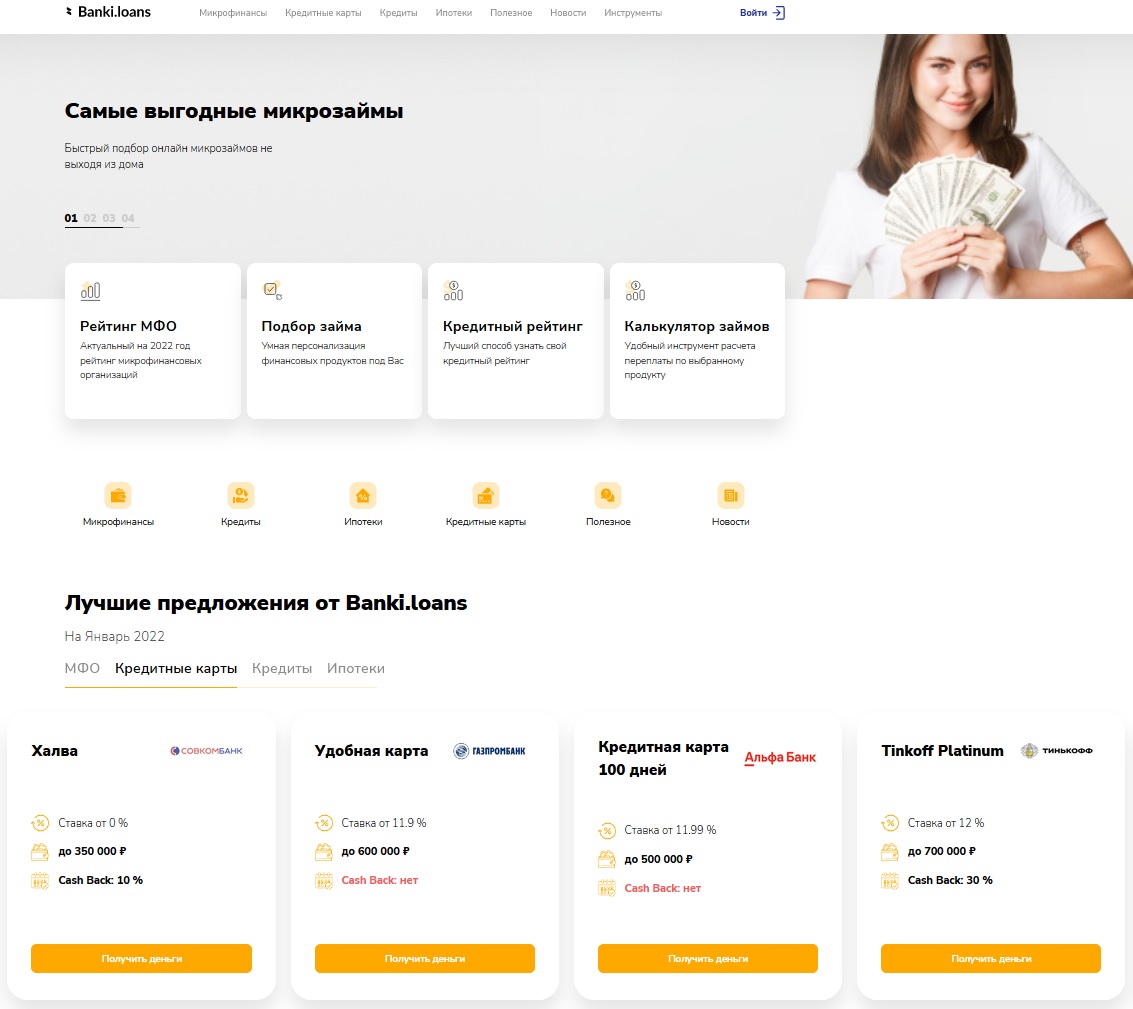Click the login arrow icon beside Войти
Image resolution: width=1133 pixels, height=1009 pixels.
click(x=779, y=12)
